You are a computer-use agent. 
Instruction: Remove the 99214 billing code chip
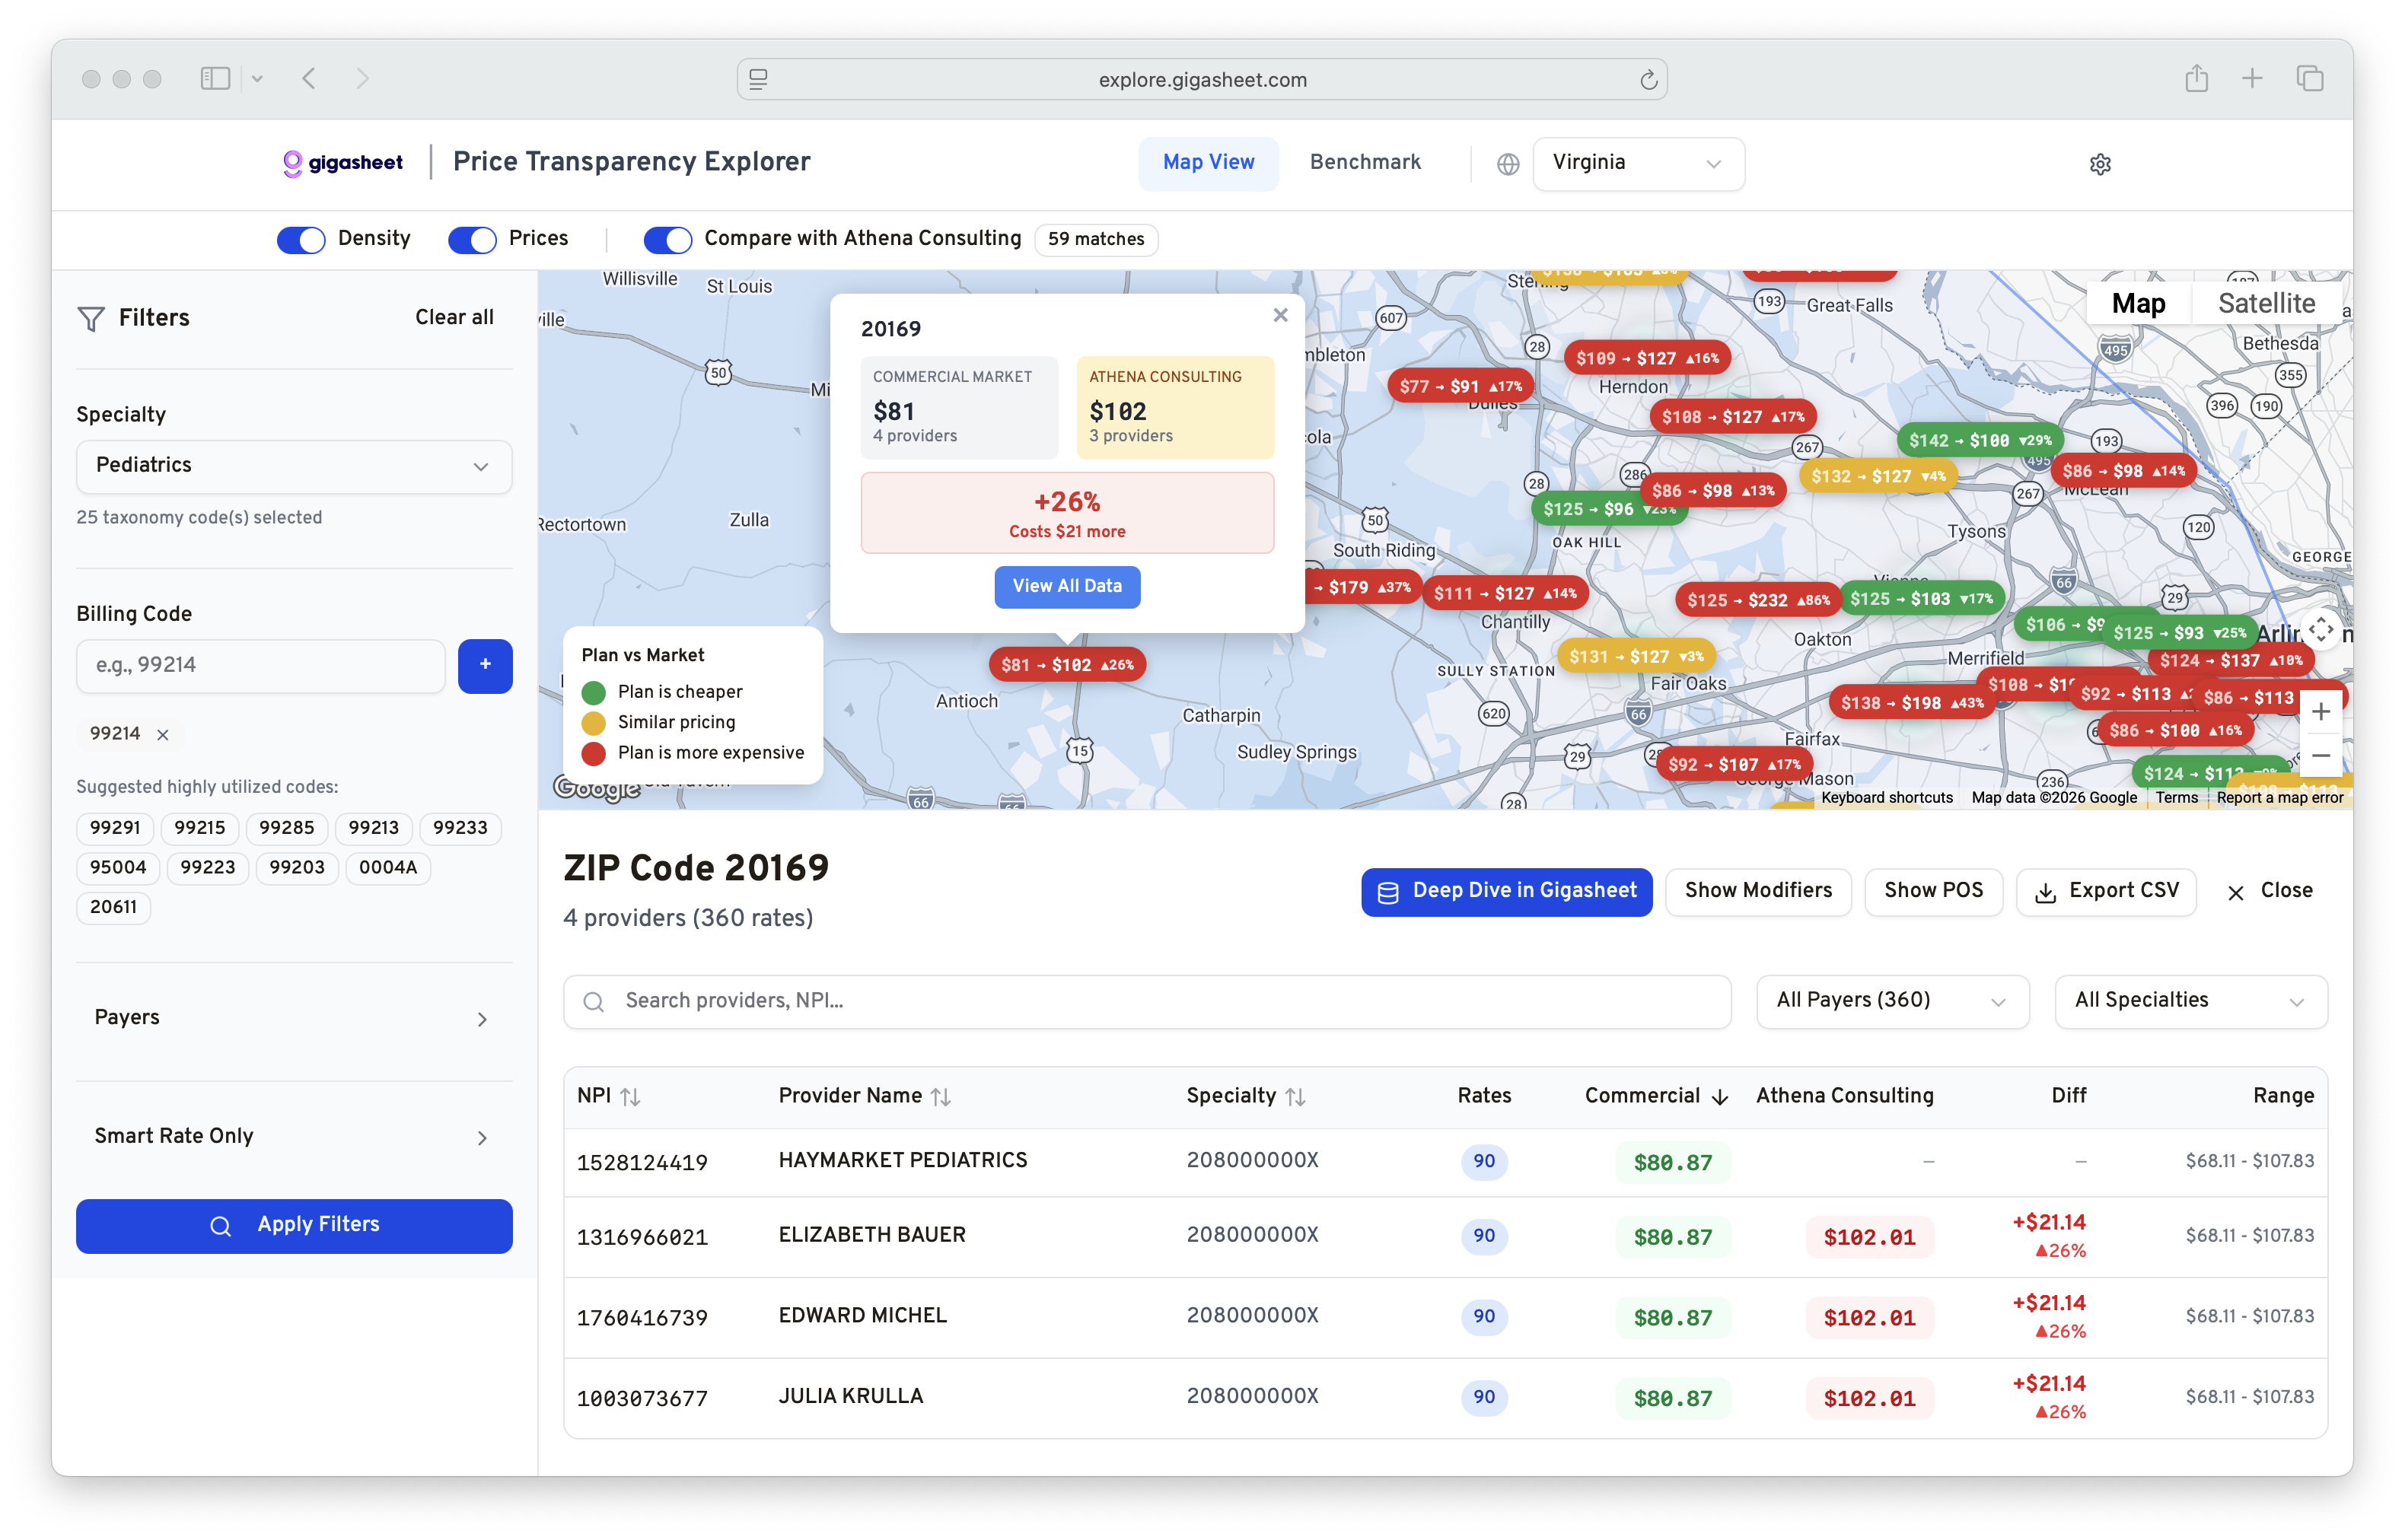click(163, 735)
